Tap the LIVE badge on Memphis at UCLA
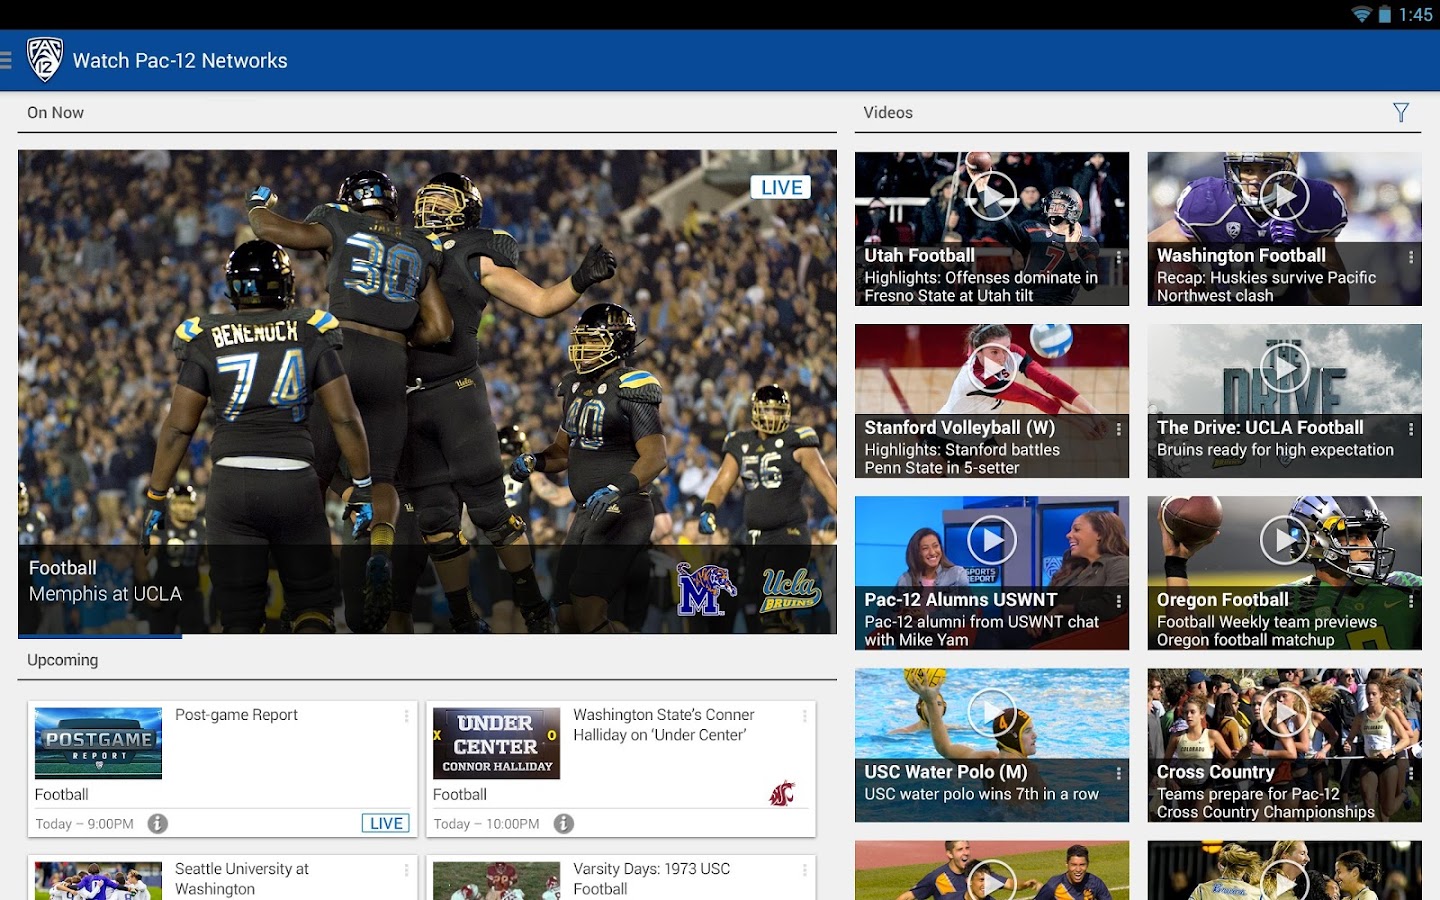Screen dimensions: 1440x900 pyautogui.click(x=781, y=187)
